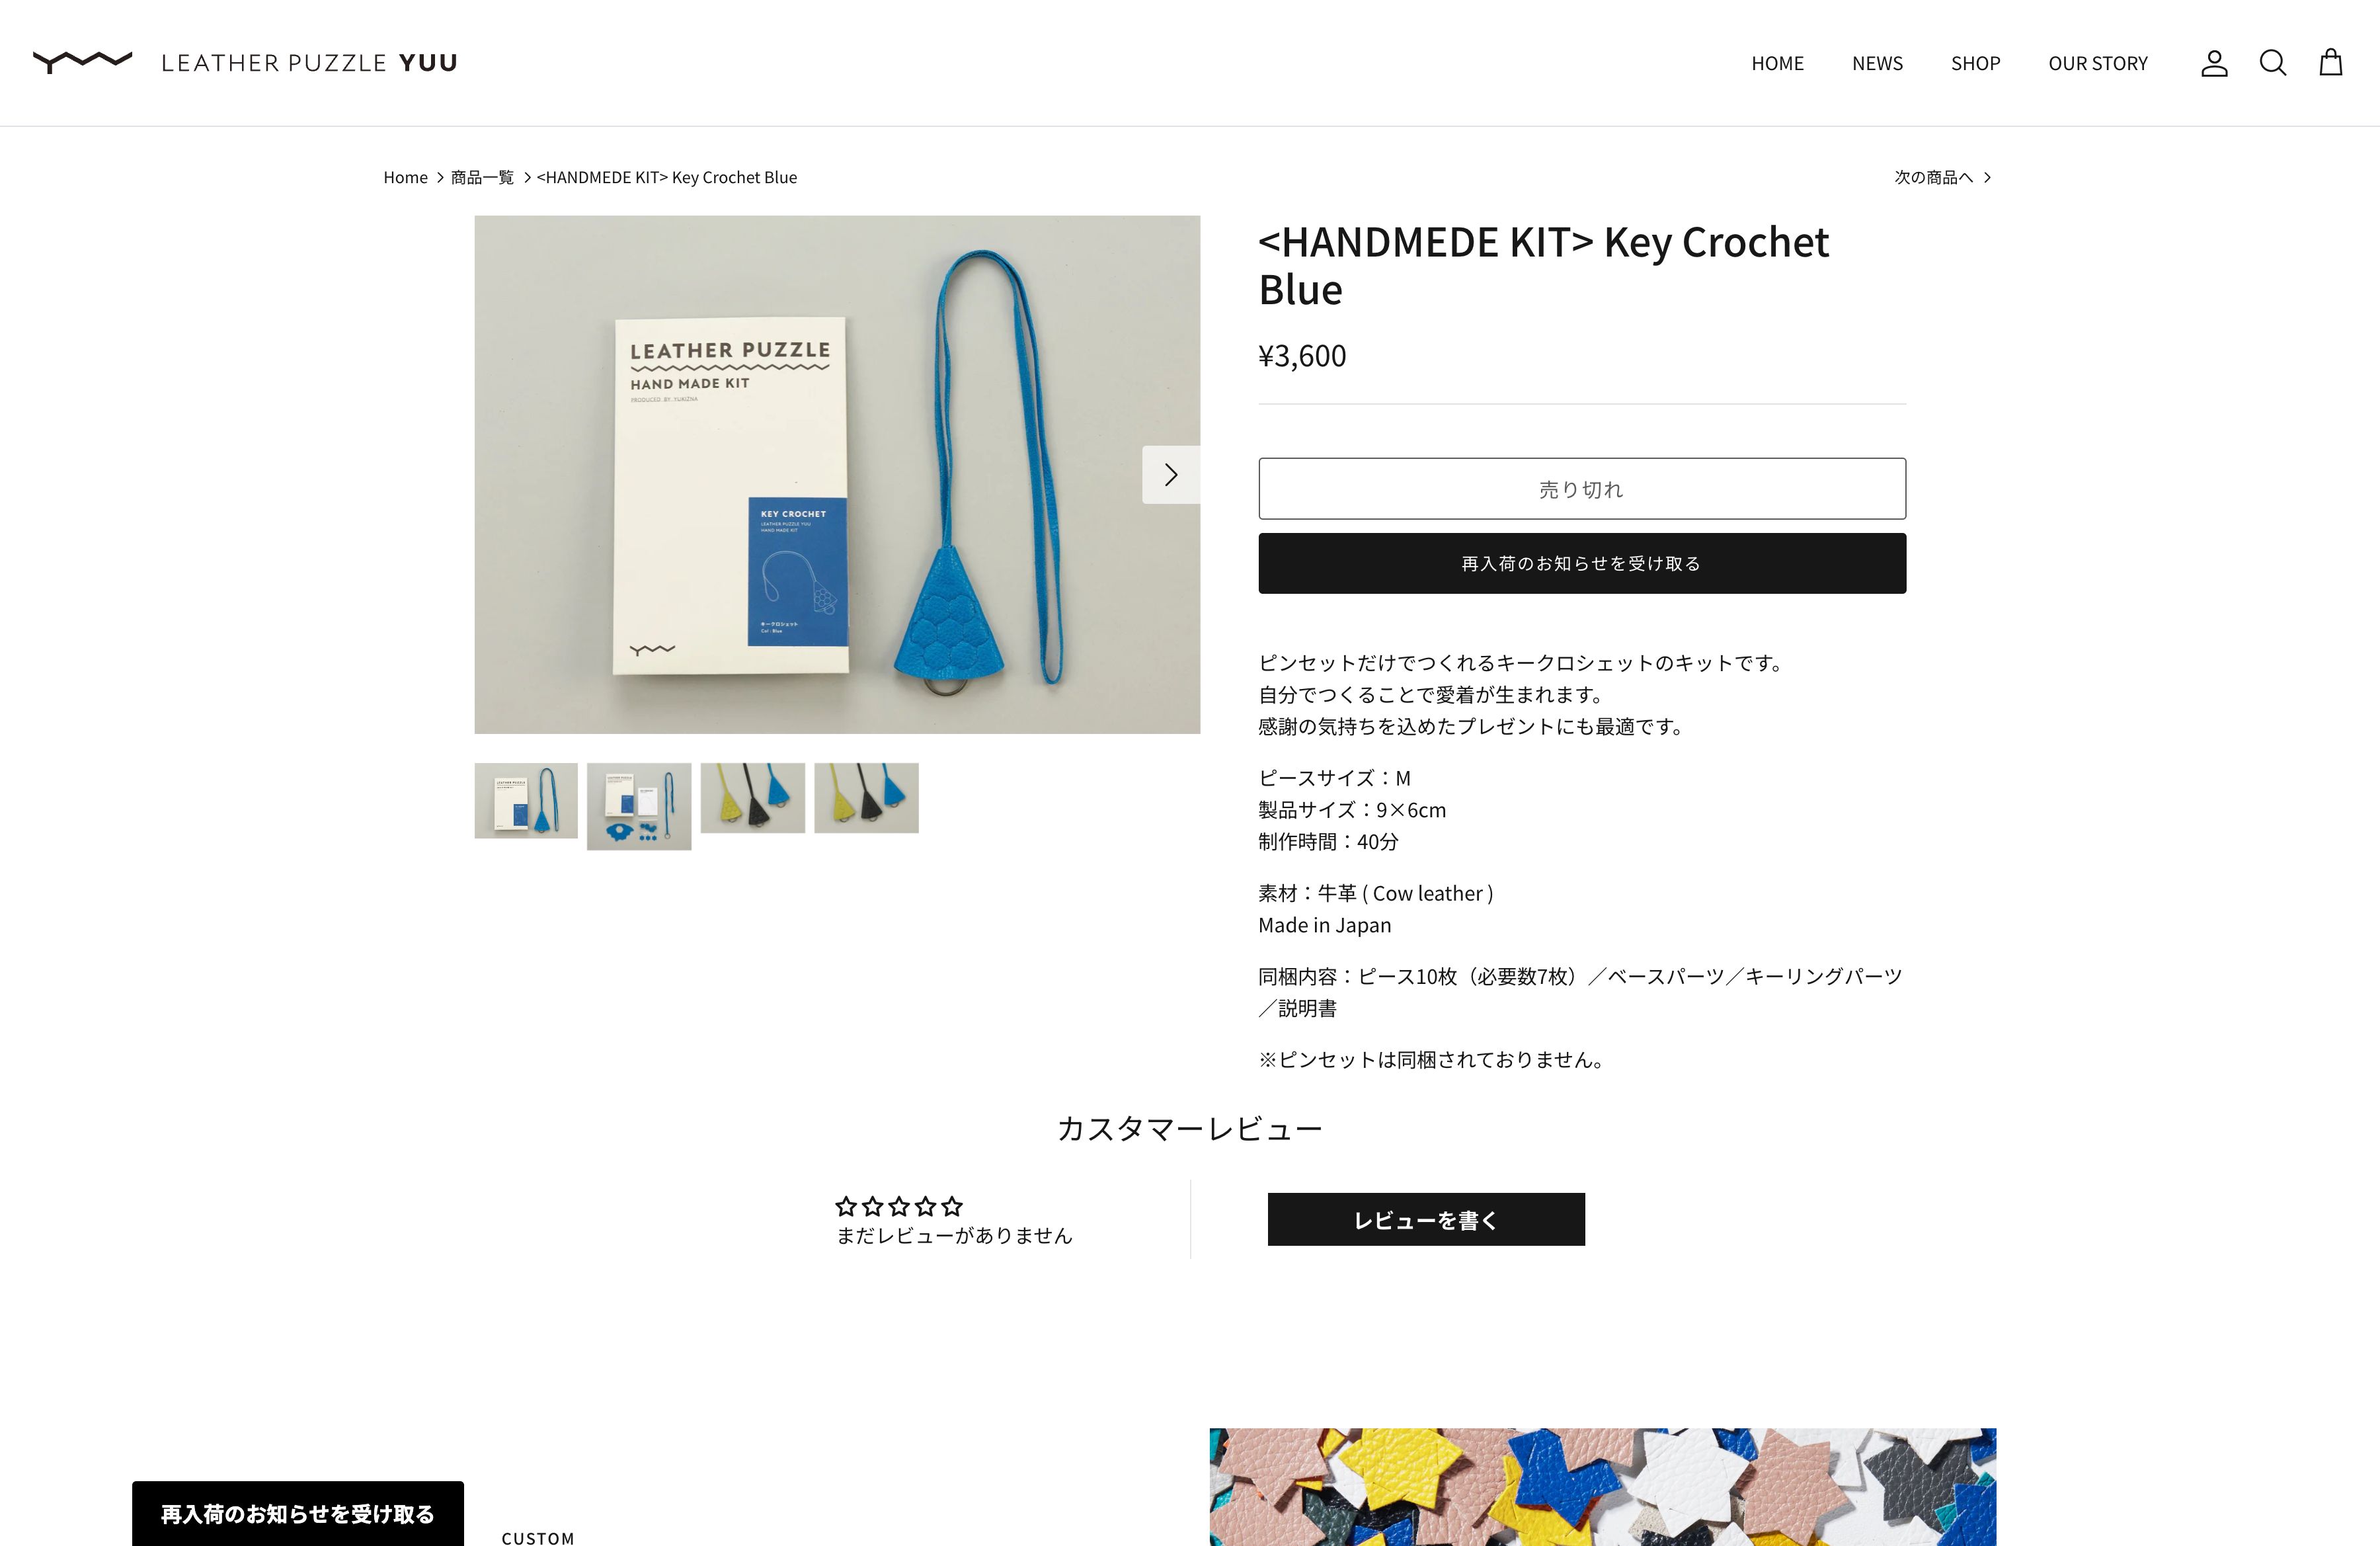The height and width of the screenshot is (1546, 2380).
Task: Select the second thumbnail showing kit contents
Action: (x=639, y=806)
